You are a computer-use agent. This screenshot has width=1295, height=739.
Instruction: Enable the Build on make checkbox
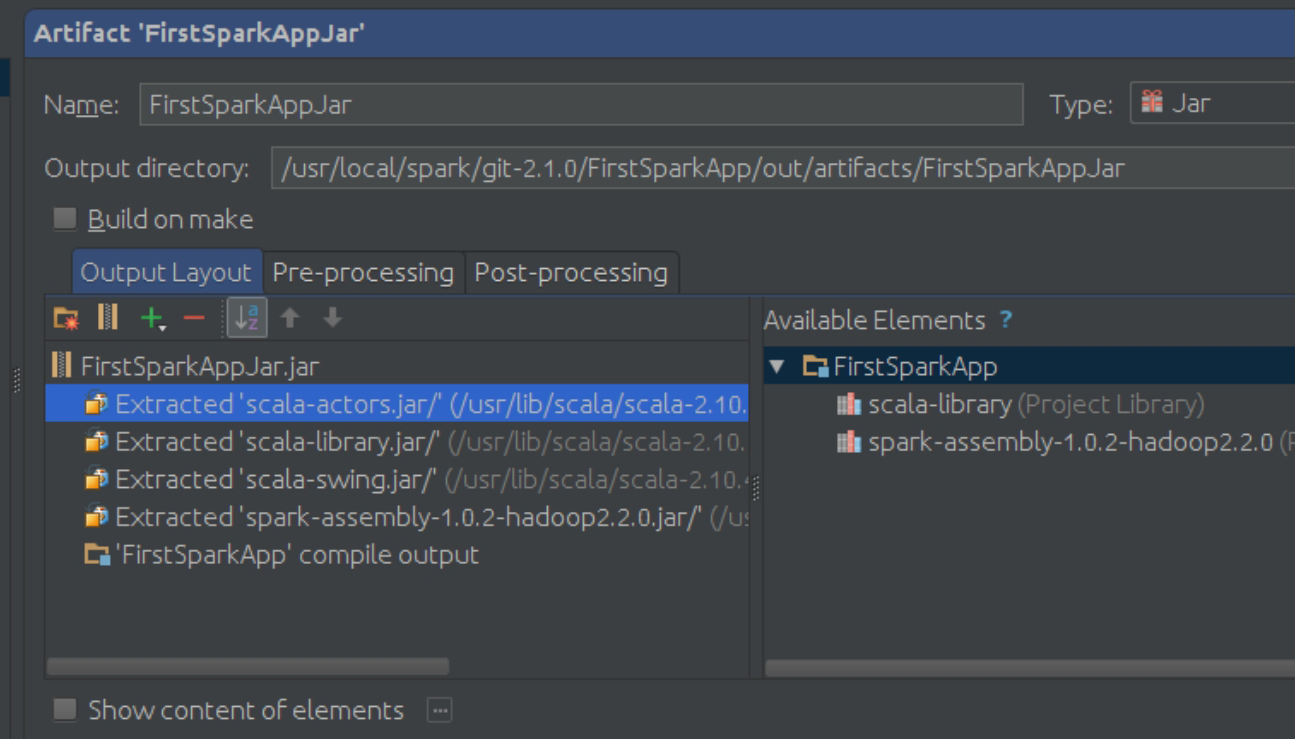pos(65,219)
